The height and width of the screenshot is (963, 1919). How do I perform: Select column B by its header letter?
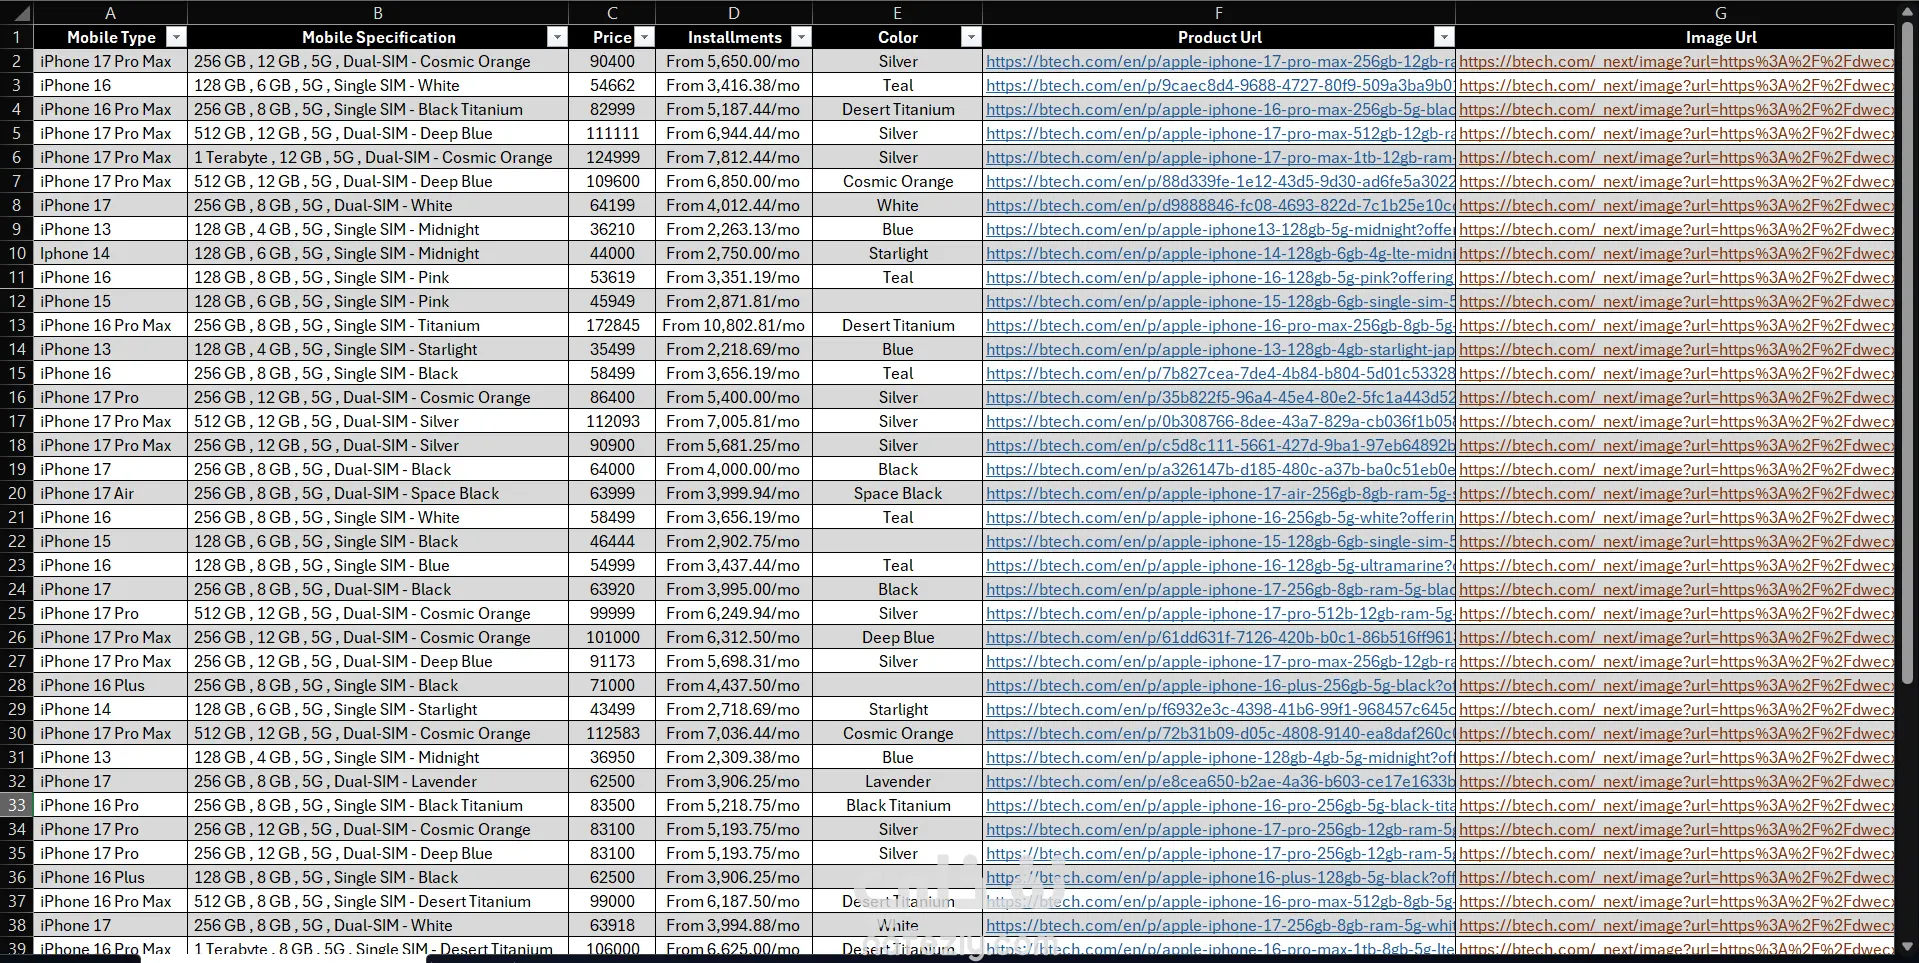coord(378,13)
